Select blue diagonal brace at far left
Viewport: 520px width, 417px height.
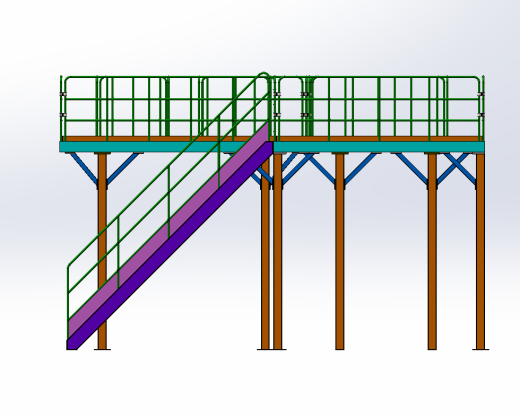point(83,168)
